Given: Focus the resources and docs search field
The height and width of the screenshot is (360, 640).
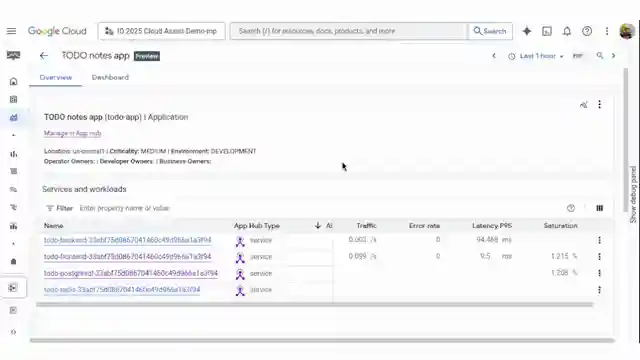Looking at the screenshot, I should [349, 31].
